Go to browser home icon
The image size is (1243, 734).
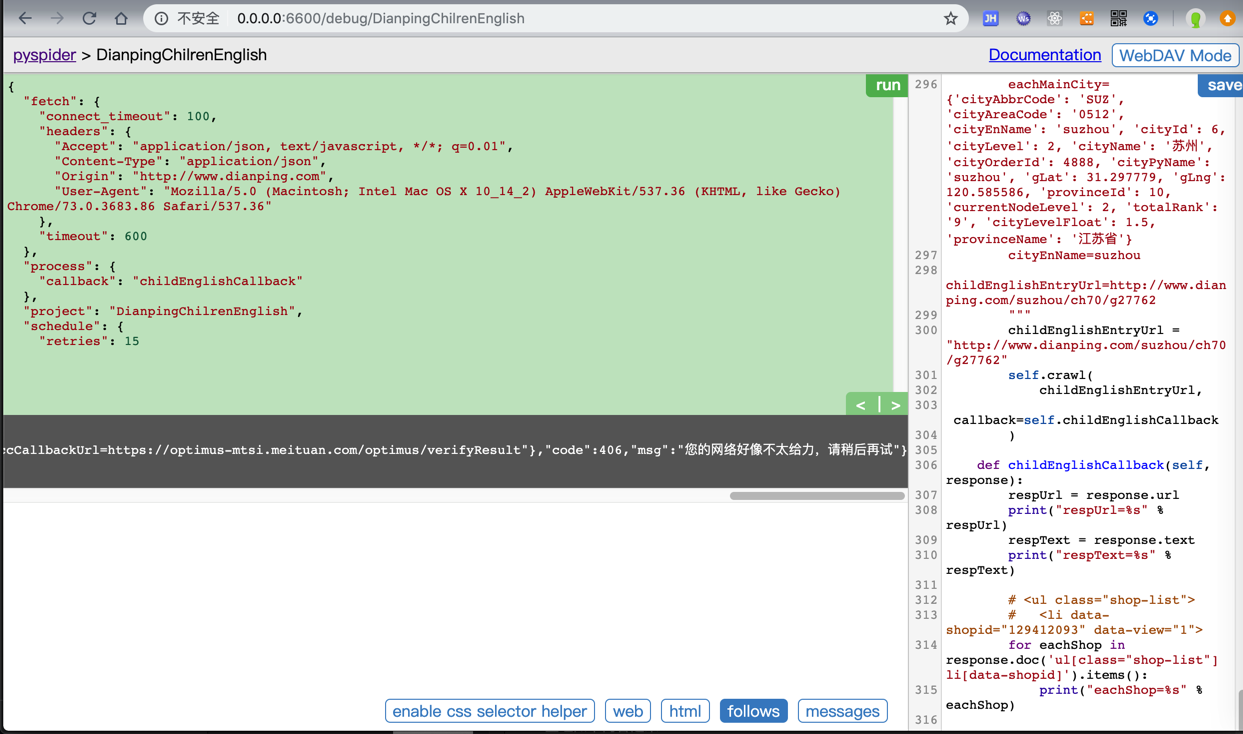[x=121, y=18]
